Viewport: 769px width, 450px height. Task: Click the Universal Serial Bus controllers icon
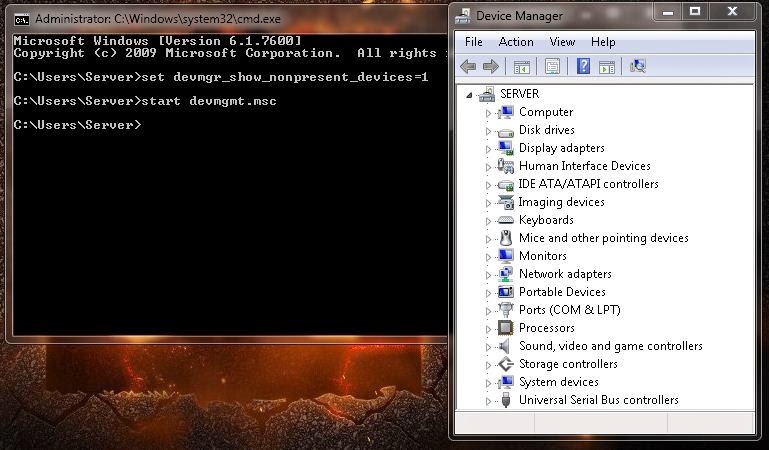pos(506,400)
